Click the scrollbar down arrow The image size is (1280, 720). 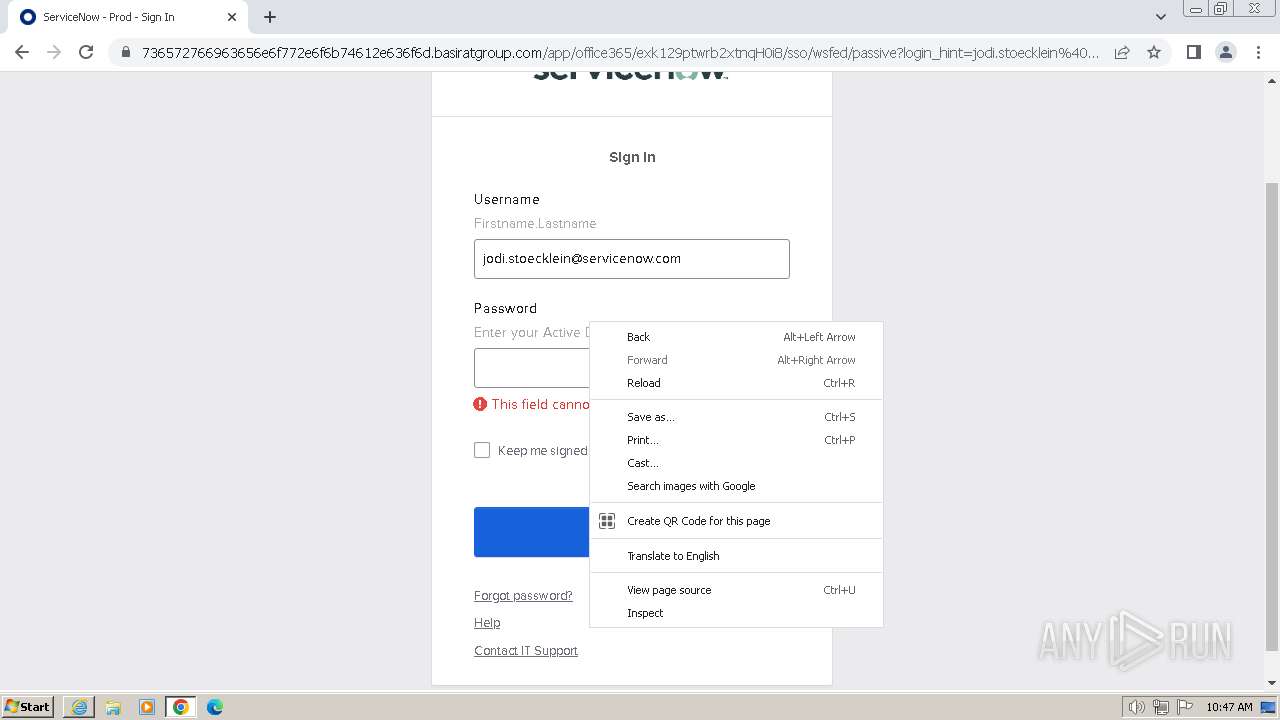click(1272, 683)
